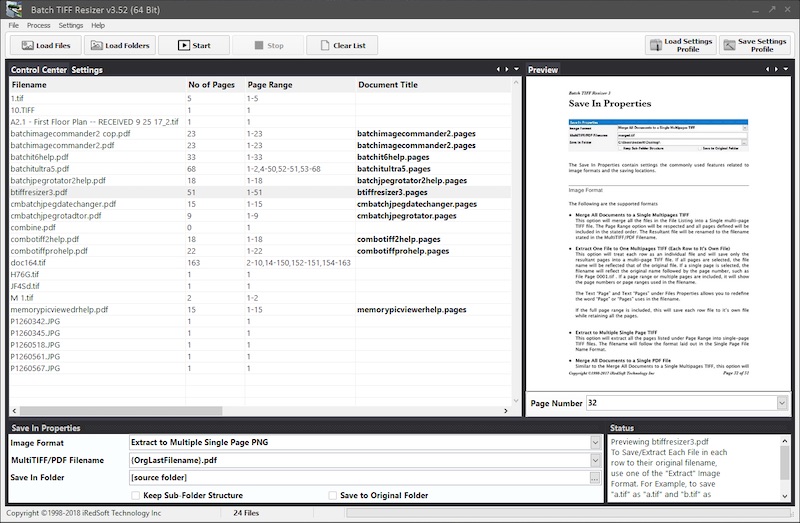Sort by No of Pages column header
This screenshot has width=800, height=523.
[x=215, y=85]
